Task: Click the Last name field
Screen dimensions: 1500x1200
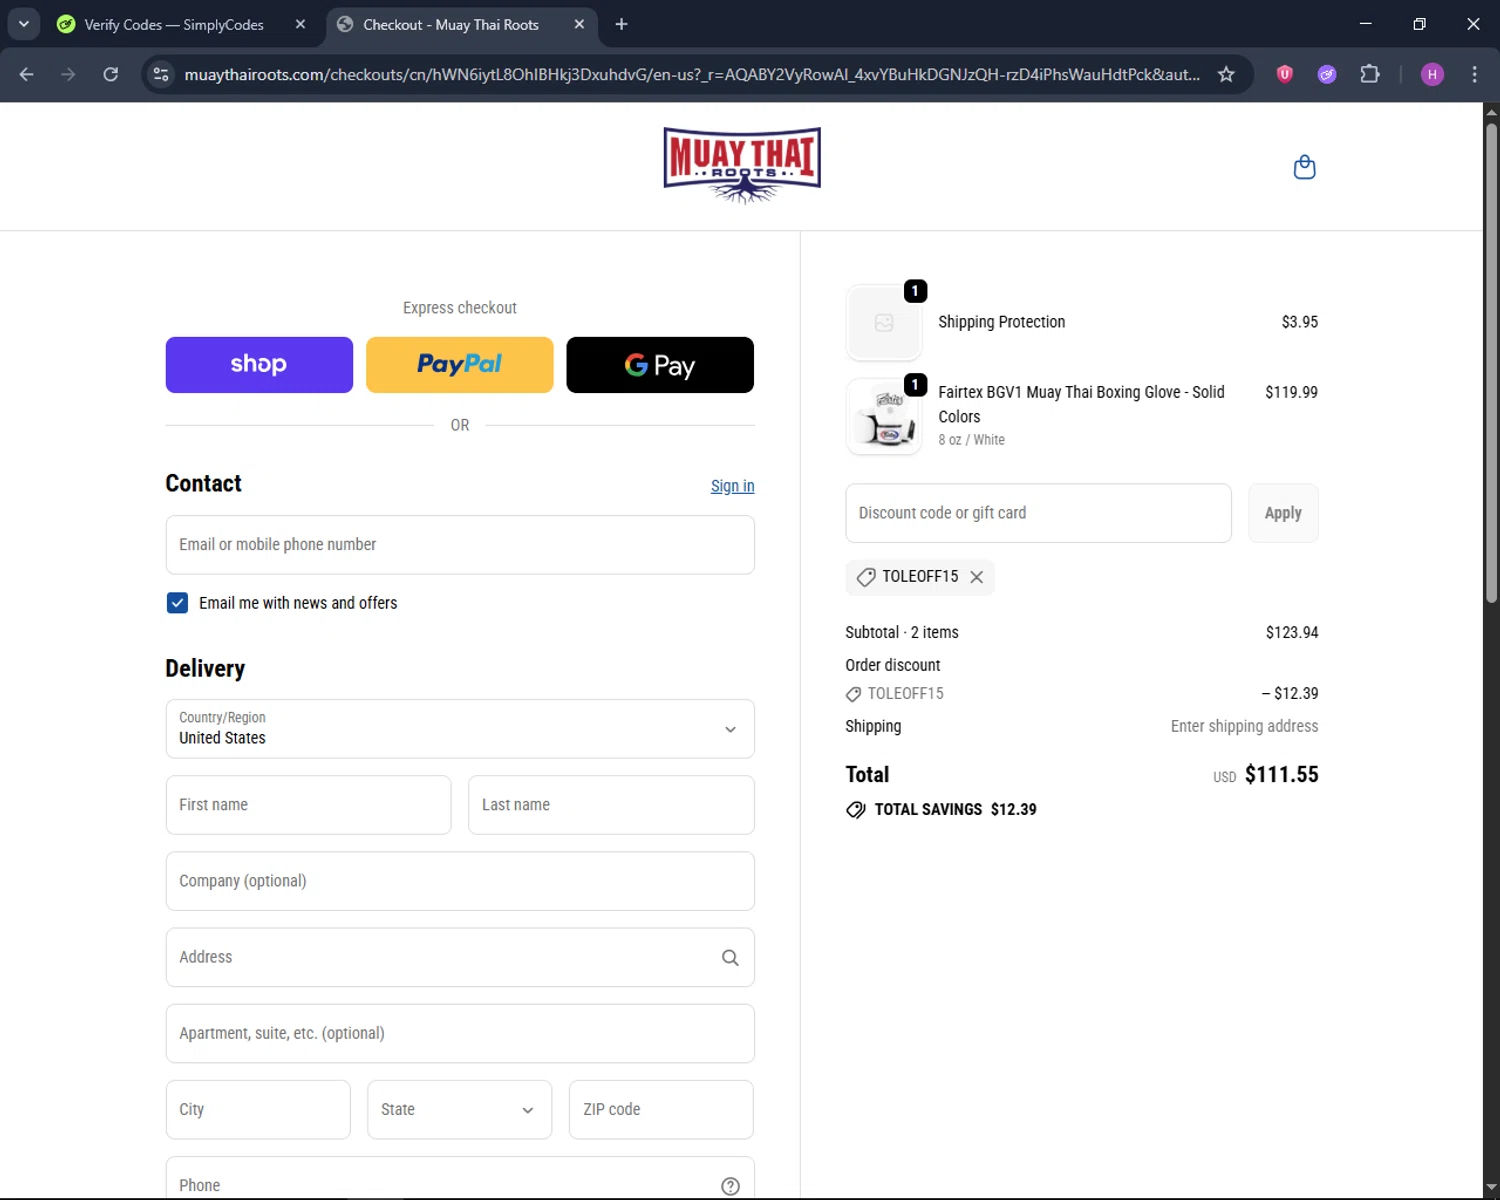Action: pos(611,805)
